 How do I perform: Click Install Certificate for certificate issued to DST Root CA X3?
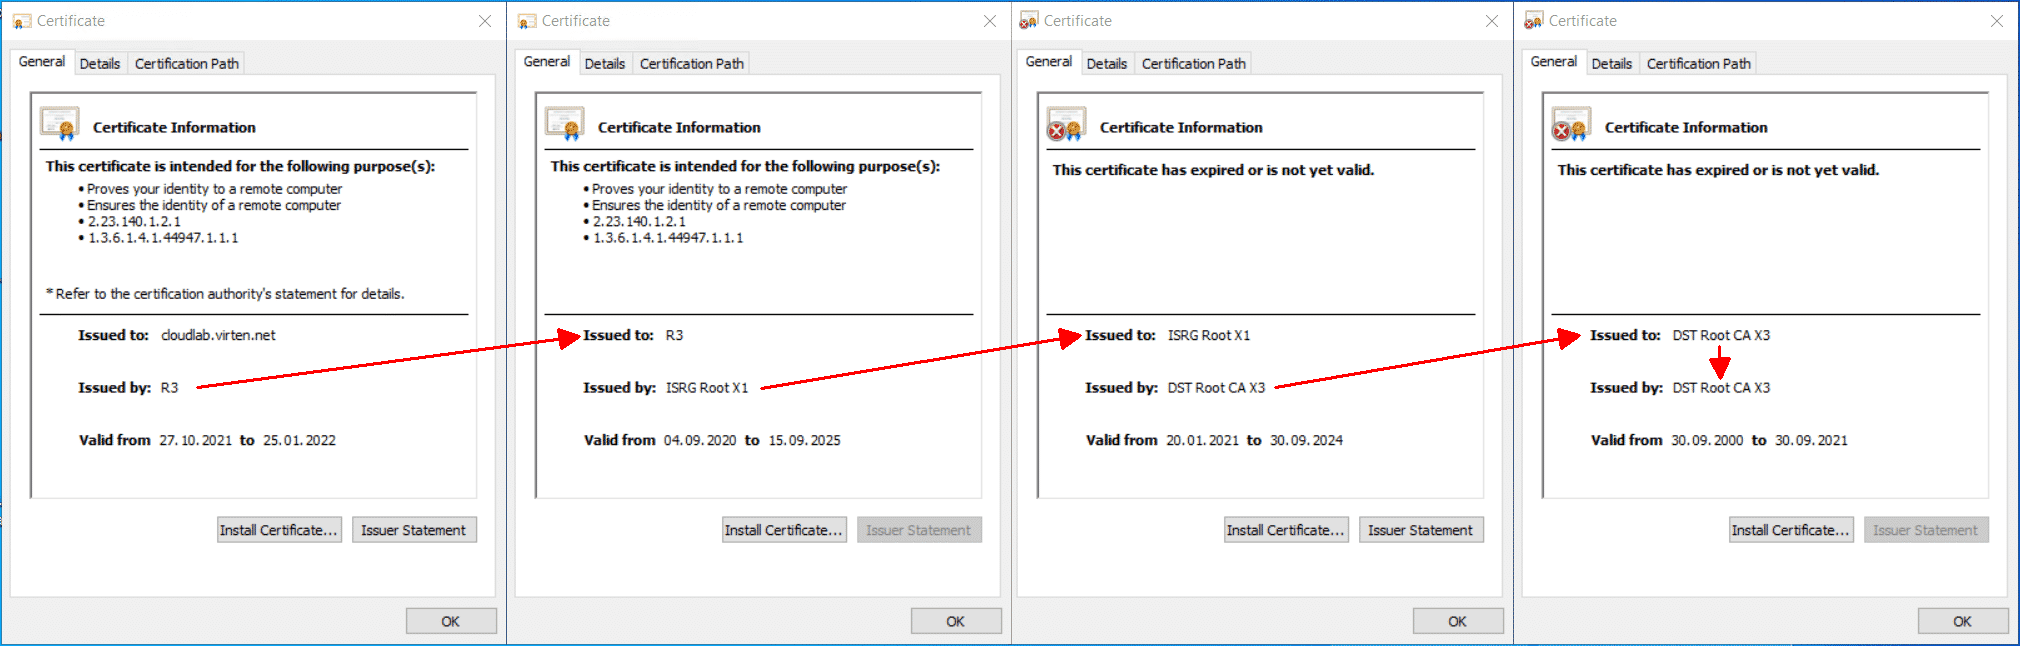[x=1791, y=530]
